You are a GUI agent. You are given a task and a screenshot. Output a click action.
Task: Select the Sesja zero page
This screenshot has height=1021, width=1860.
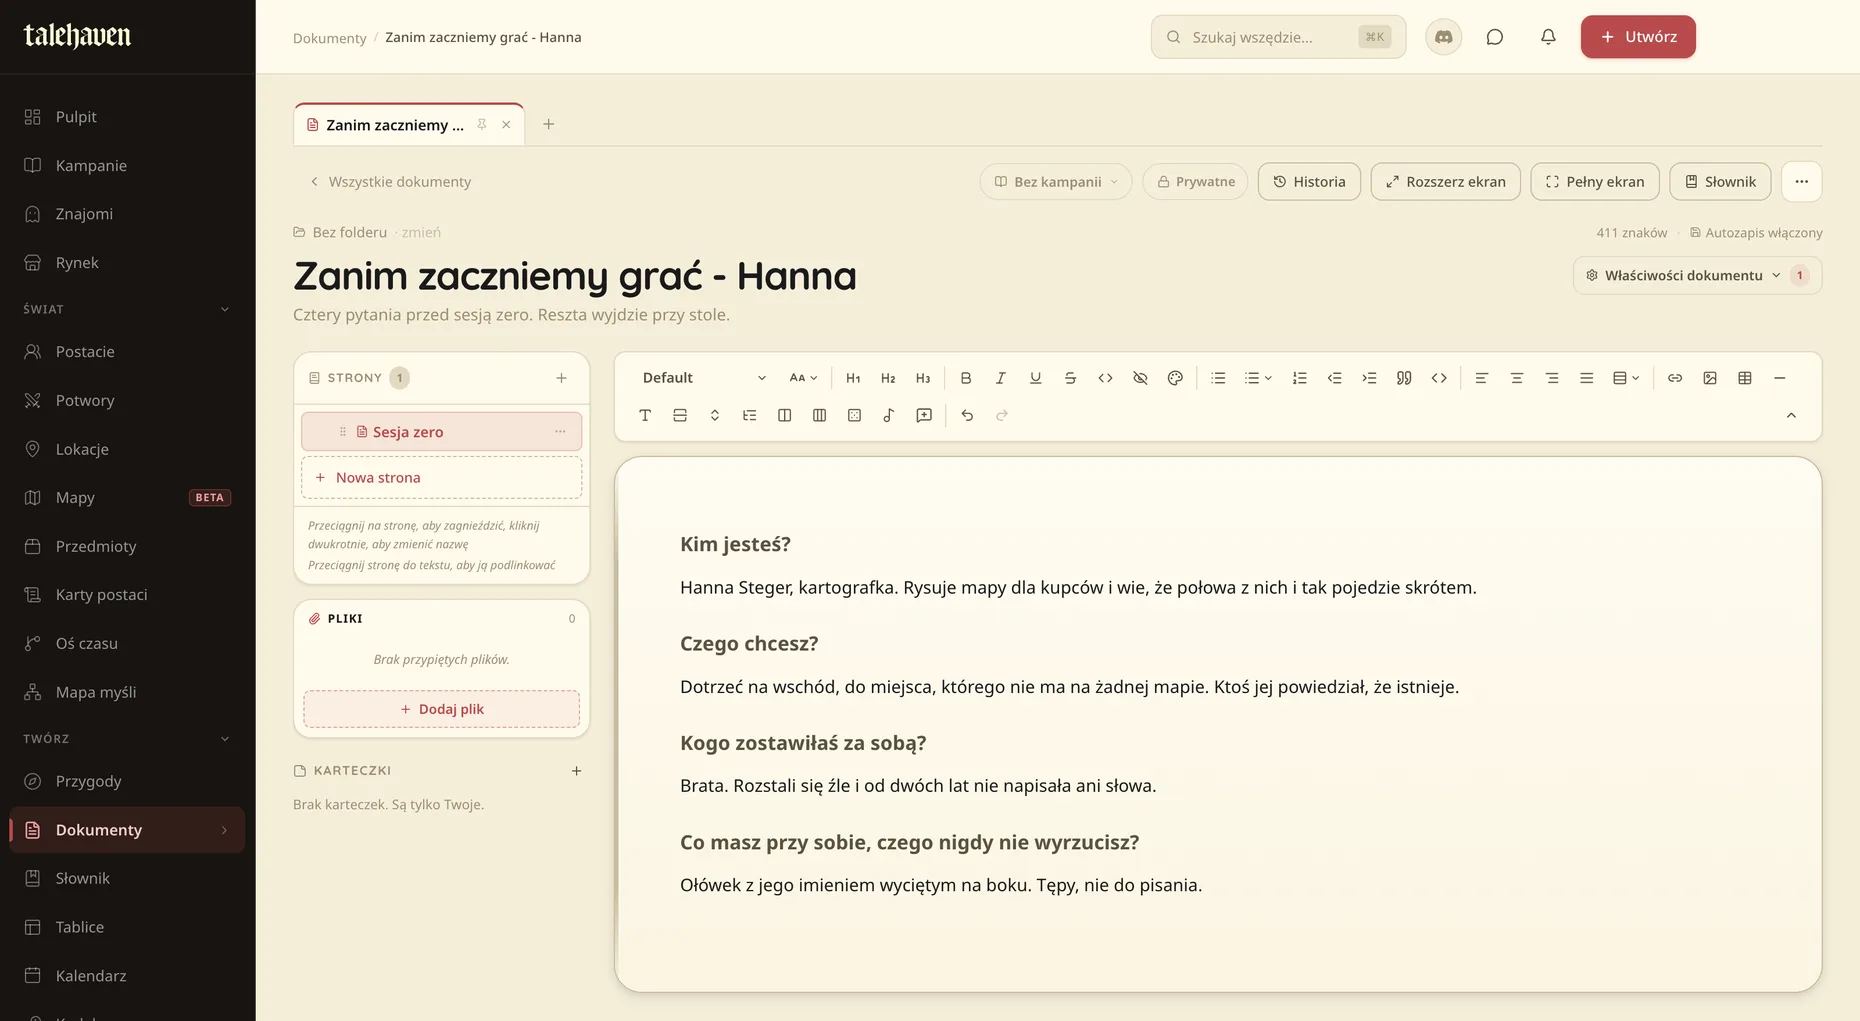coord(441,432)
